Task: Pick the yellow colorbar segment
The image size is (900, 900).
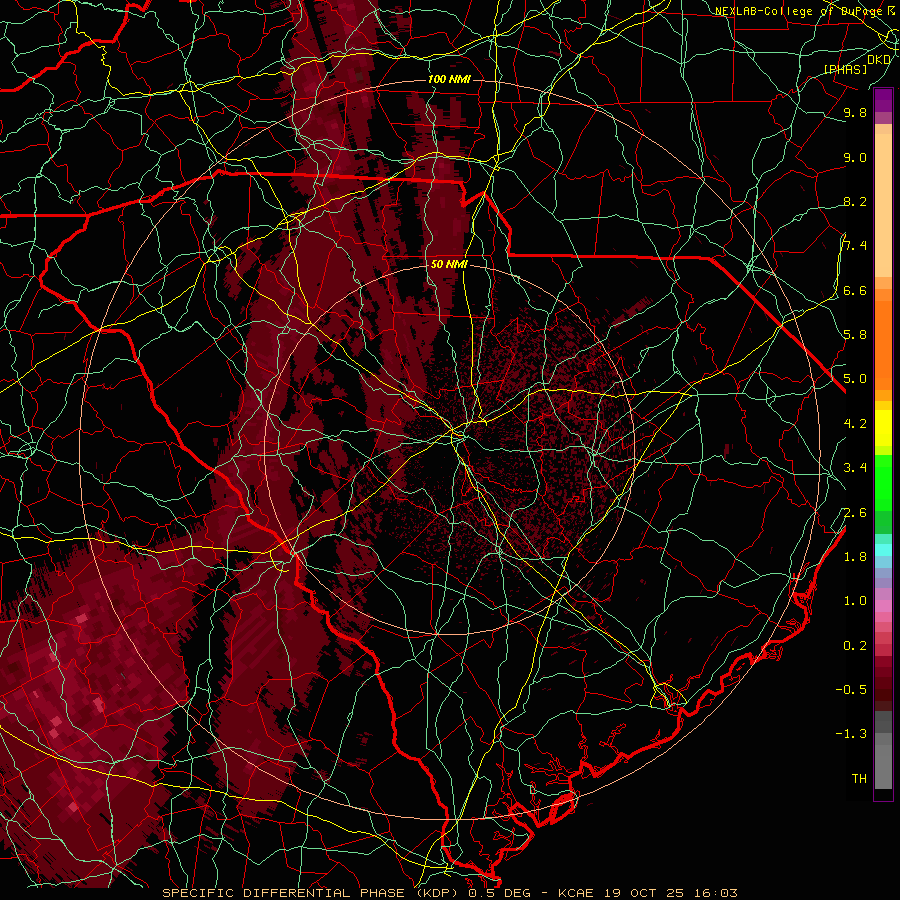Action: pos(883,427)
